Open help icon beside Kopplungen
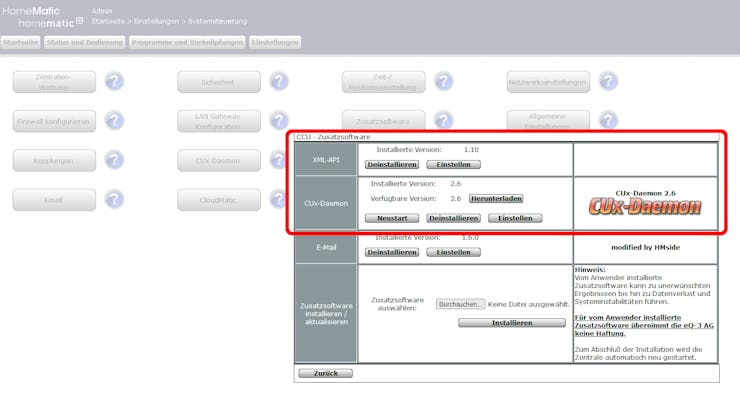This screenshot has width=740, height=406. click(114, 160)
